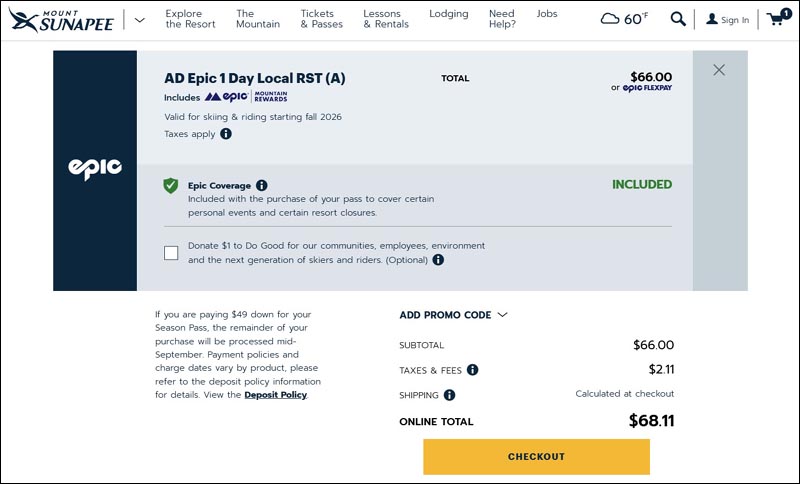This screenshot has width=800, height=484.
Task: Click the Sign In link
Action: click(x=727, y=19)
